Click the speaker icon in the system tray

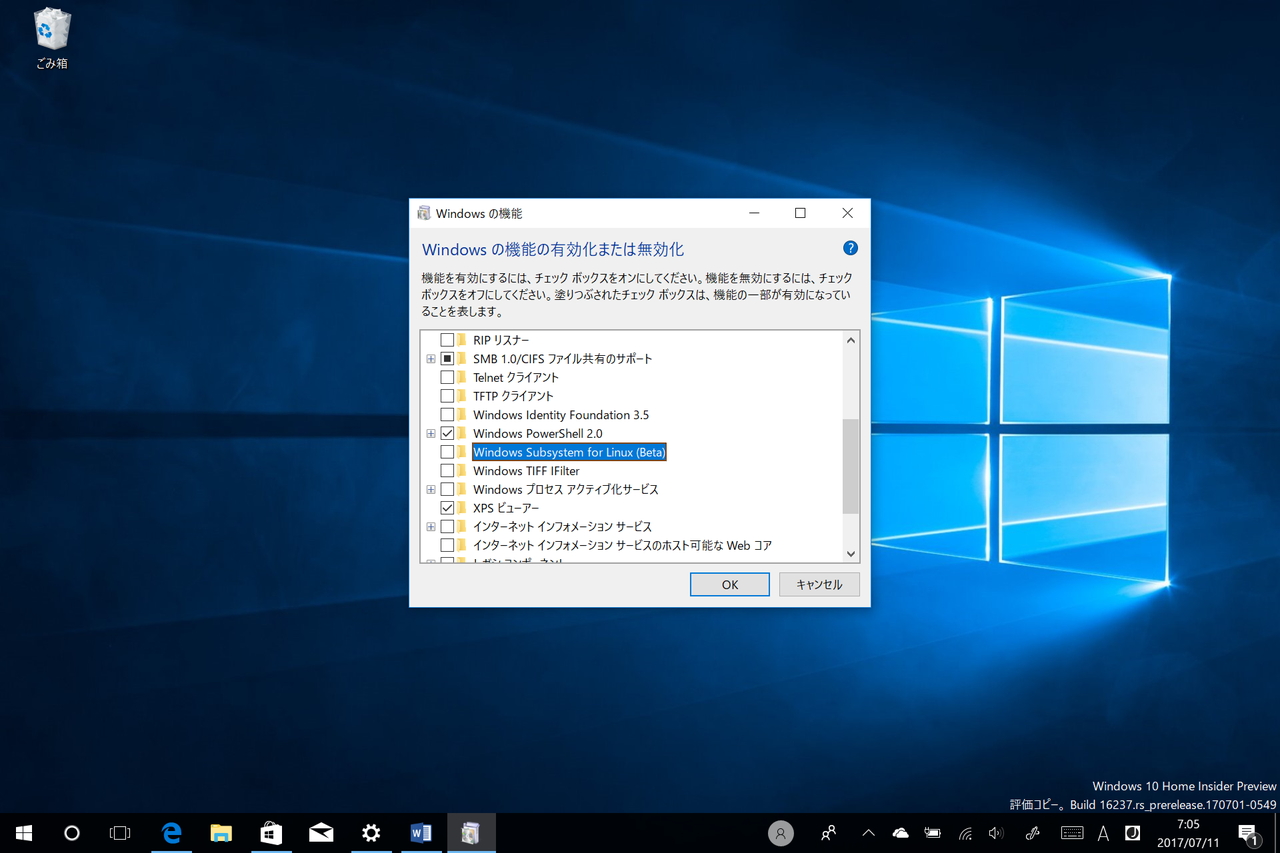996,832
